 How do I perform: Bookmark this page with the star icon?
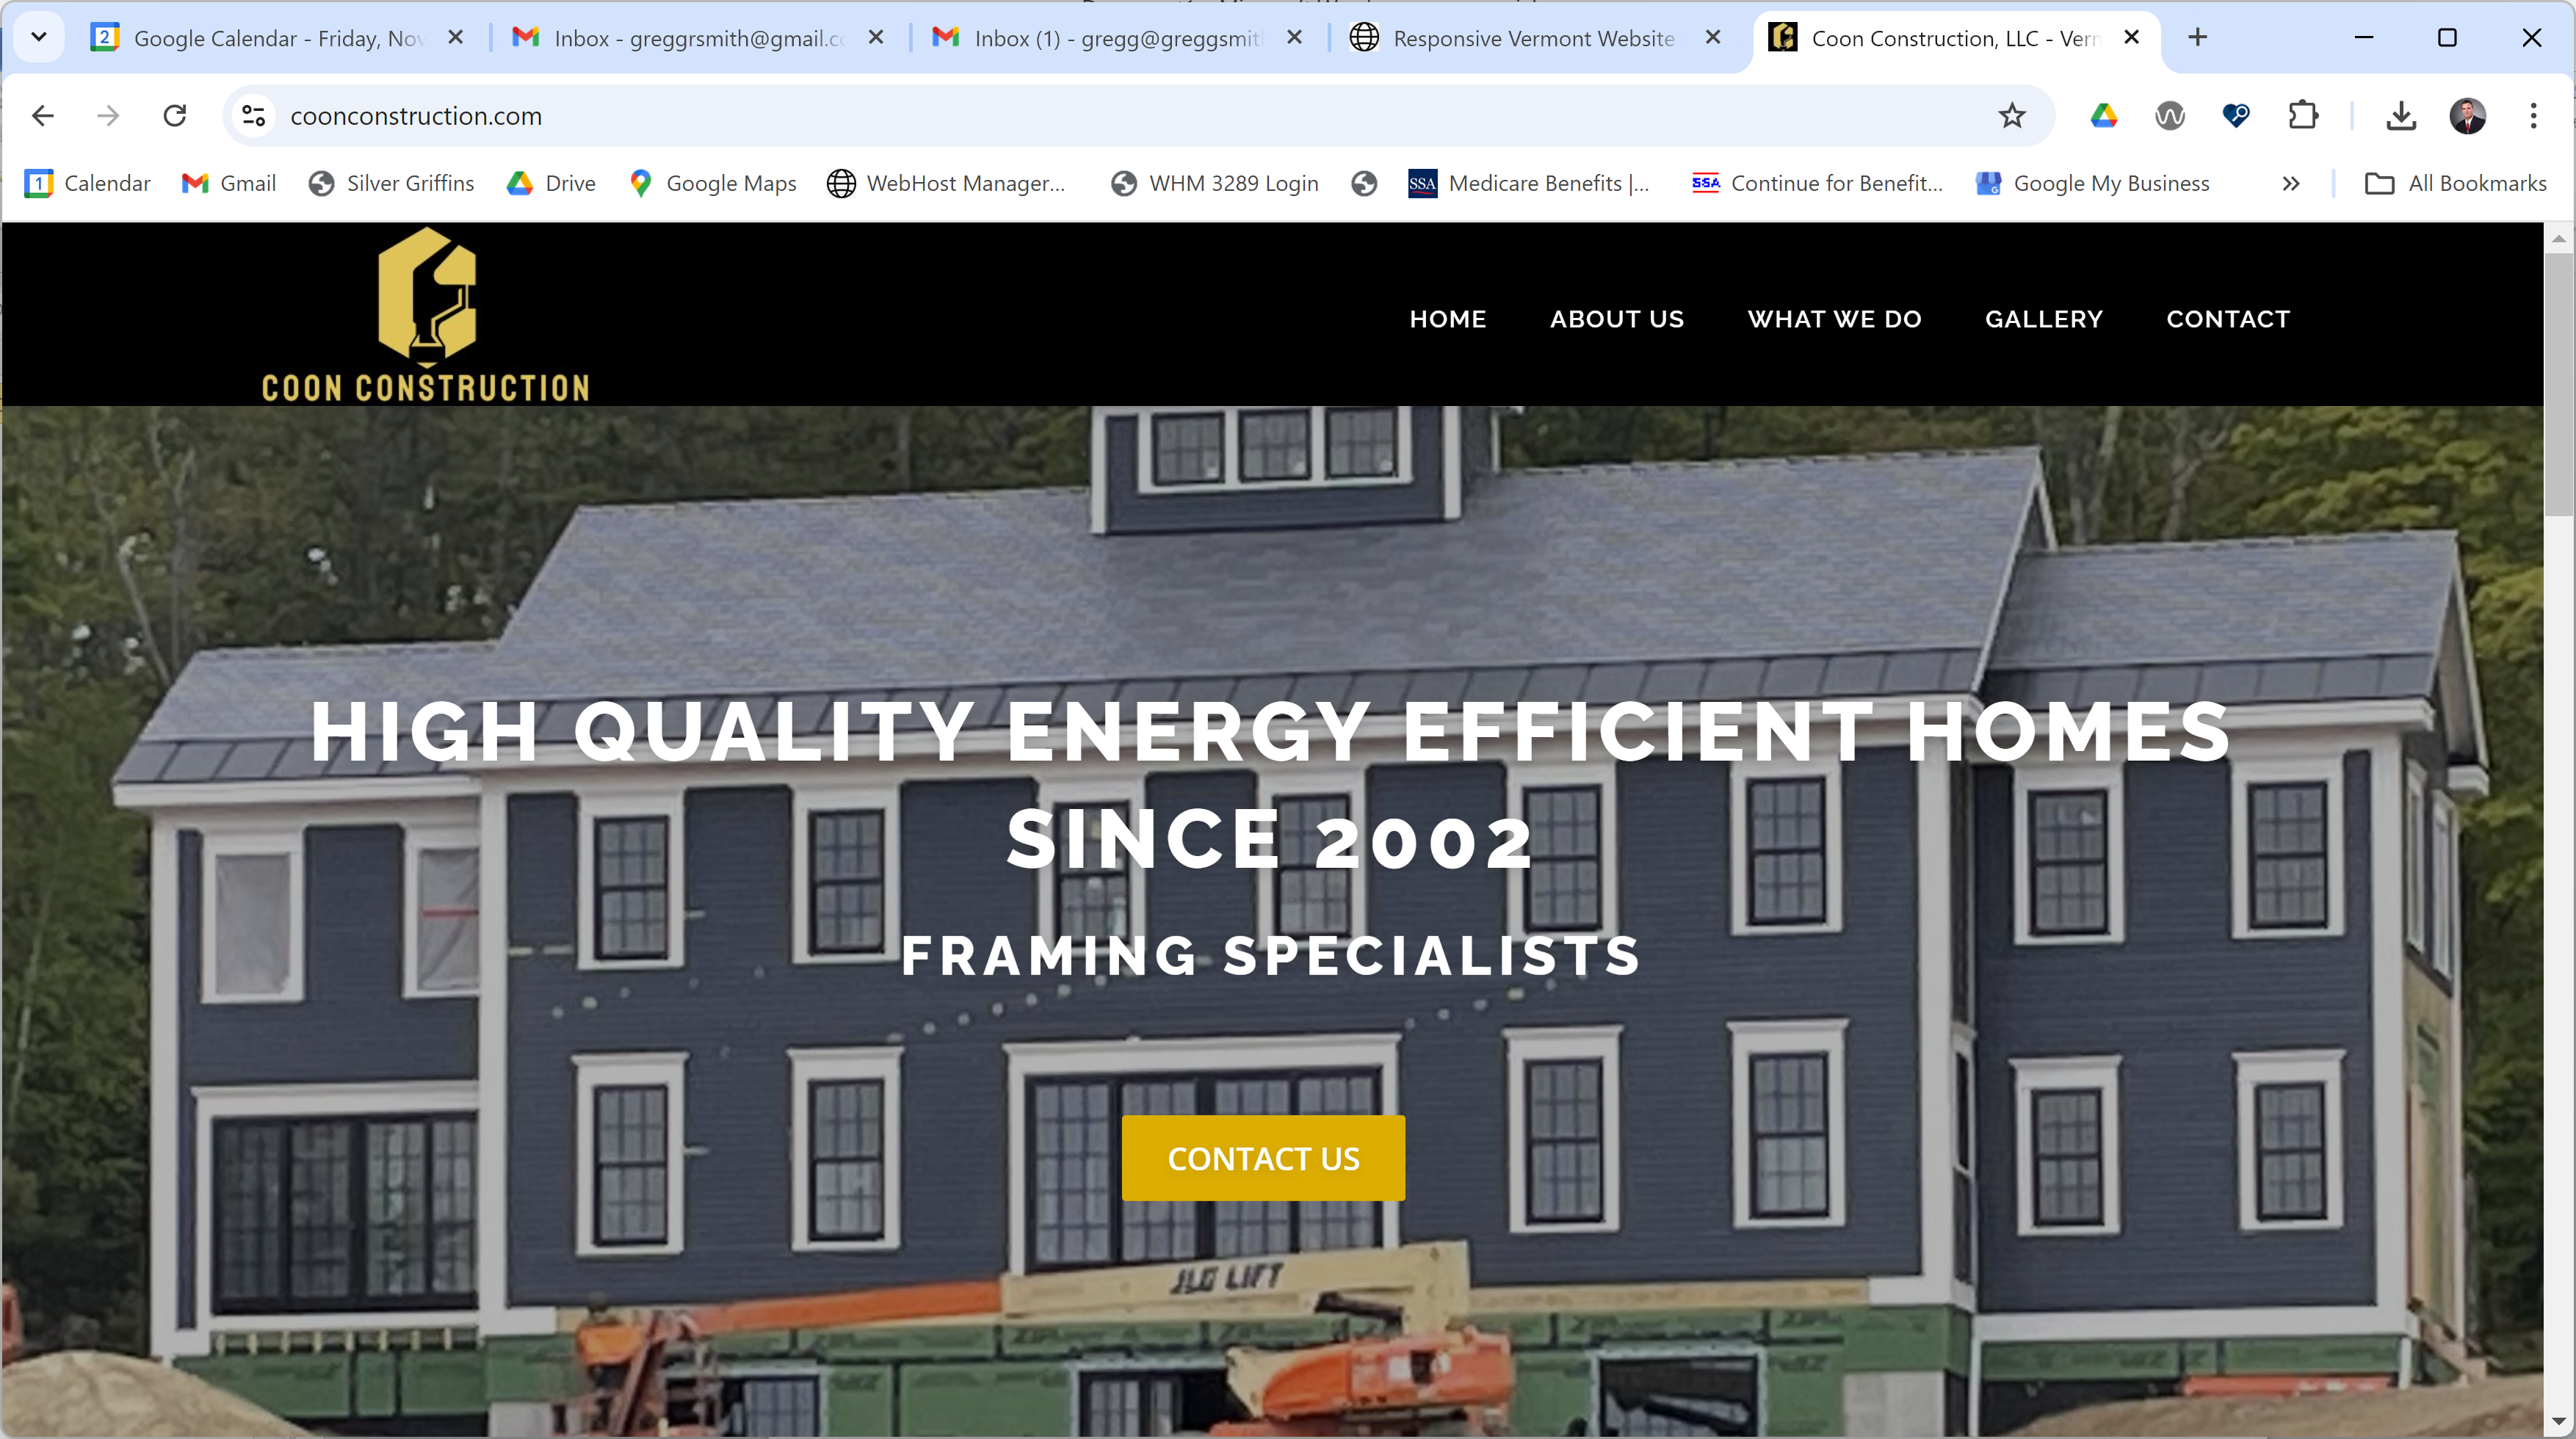pos(2011,116)
